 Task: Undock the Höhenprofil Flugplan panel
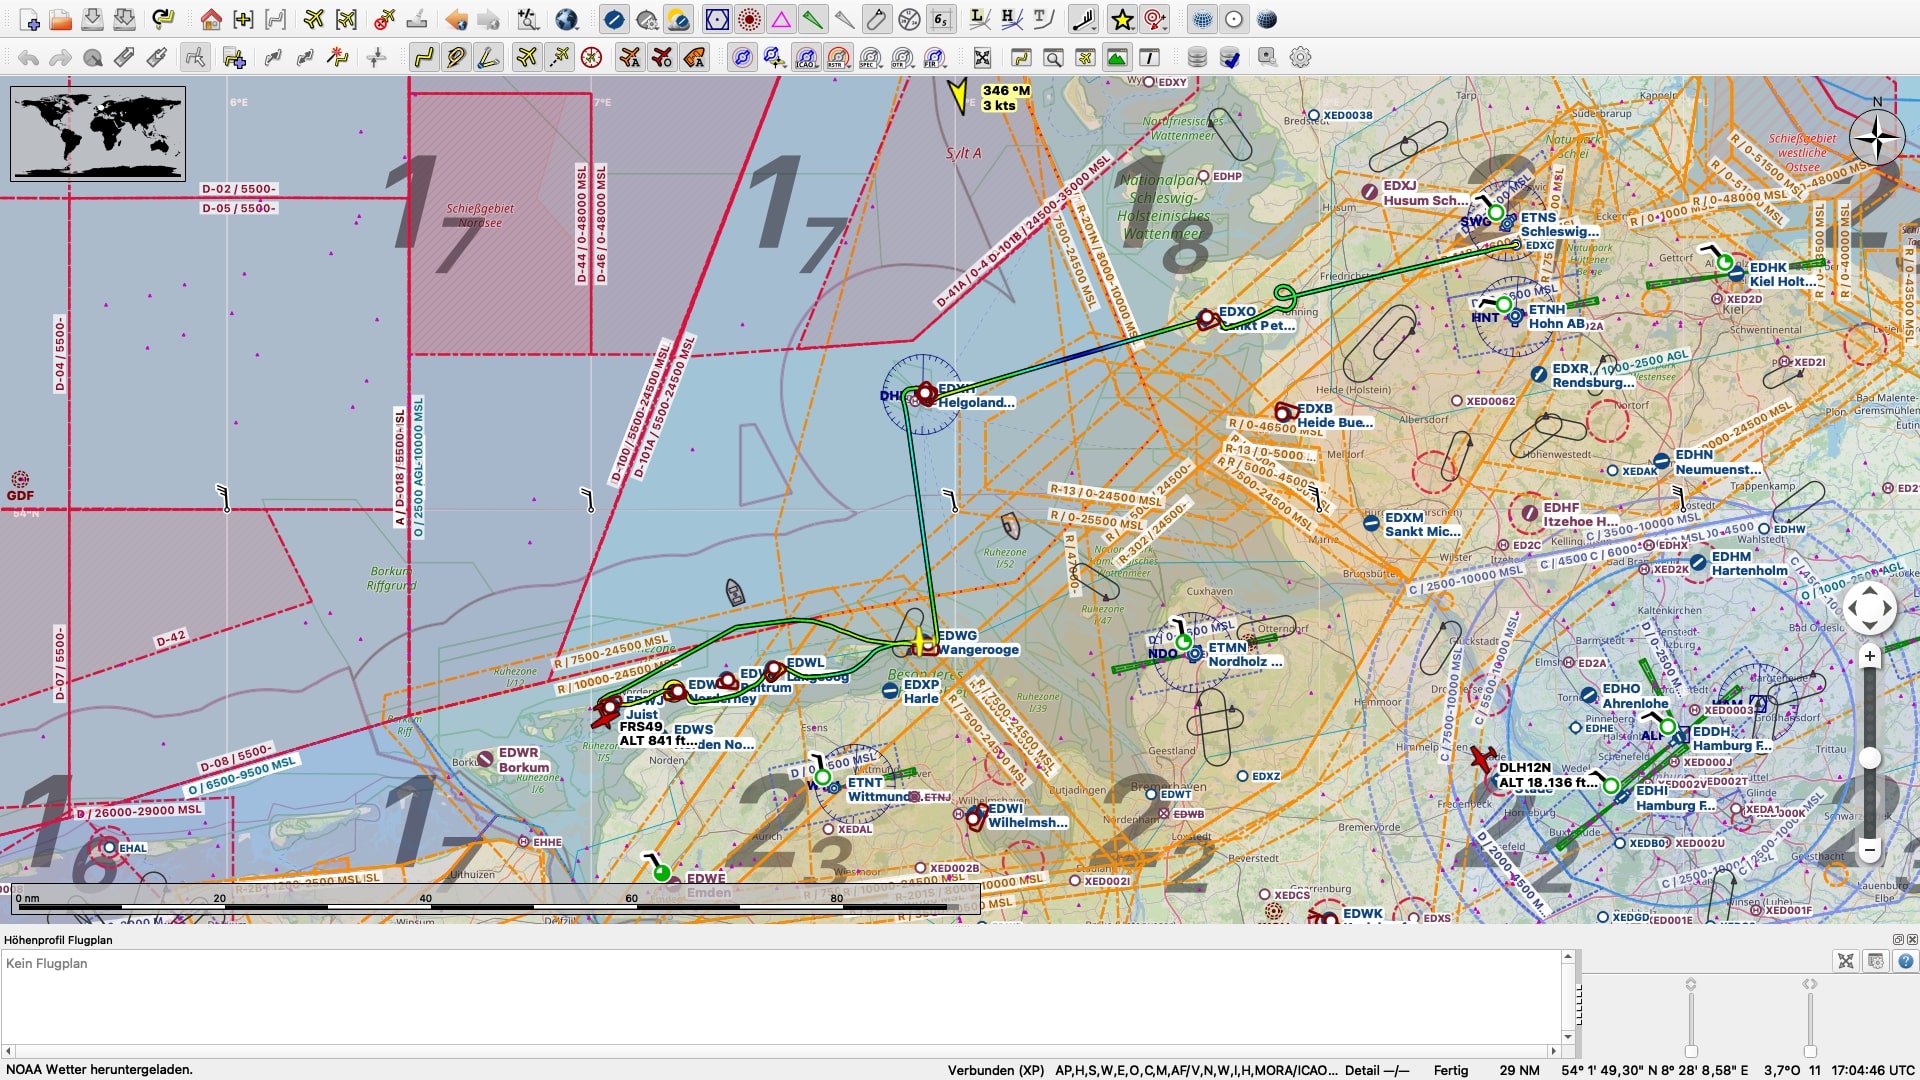coord(1898,939)
